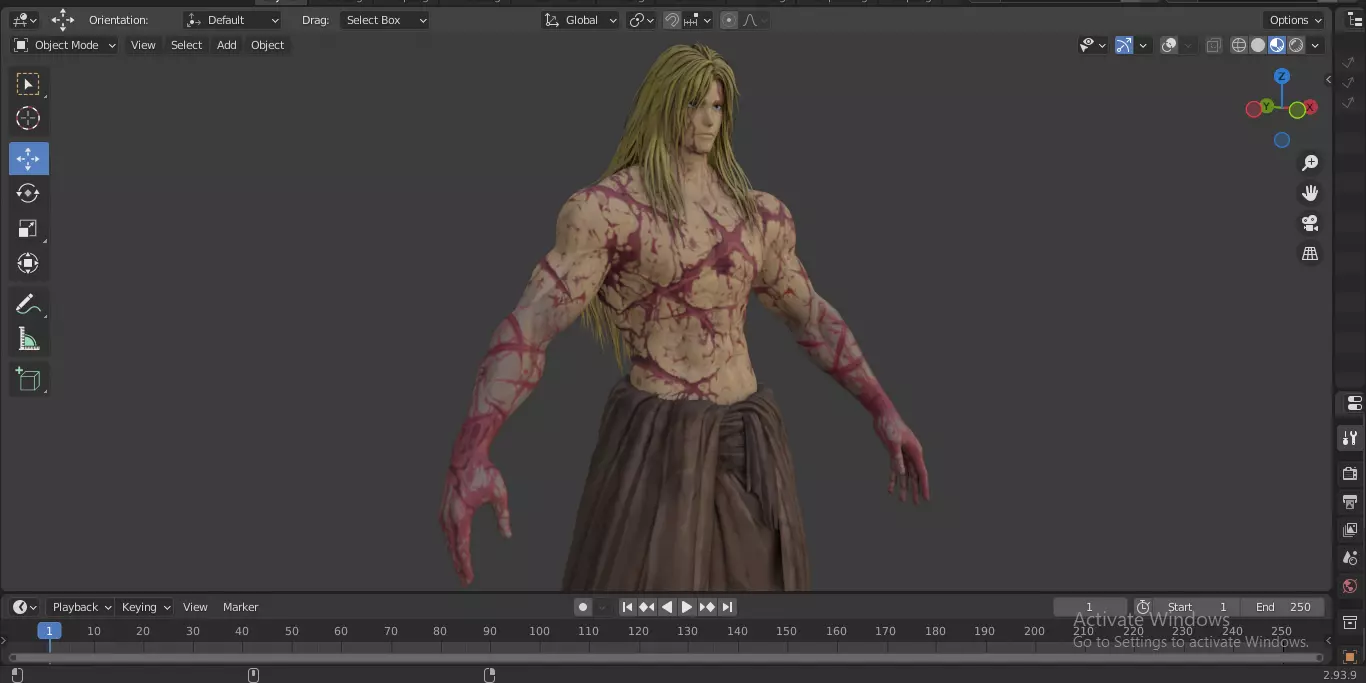Open Object menu
The height and width of the screenshot is (683, 1366).
click(268, 45)
